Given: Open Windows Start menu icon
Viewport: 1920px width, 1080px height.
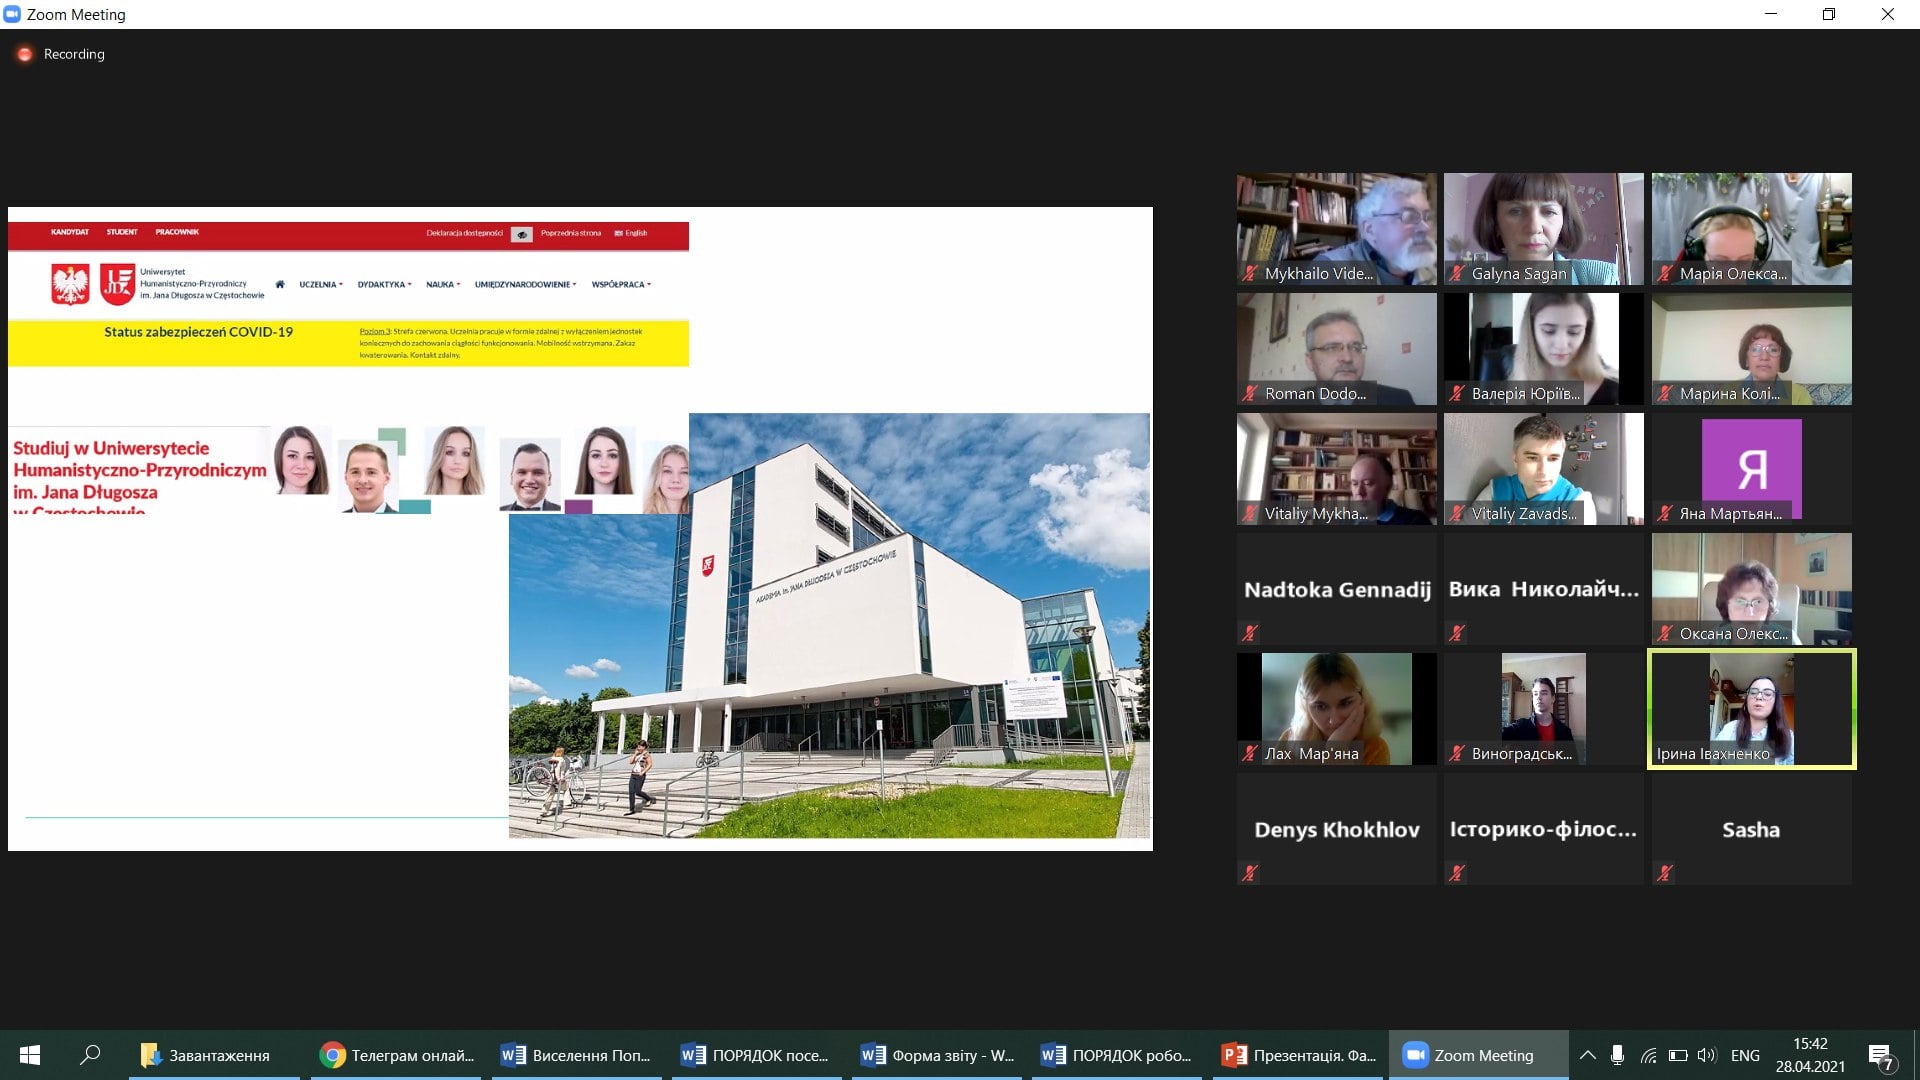Looking at the screenshot, I should pyautogui.click(x=30, y=1055).
